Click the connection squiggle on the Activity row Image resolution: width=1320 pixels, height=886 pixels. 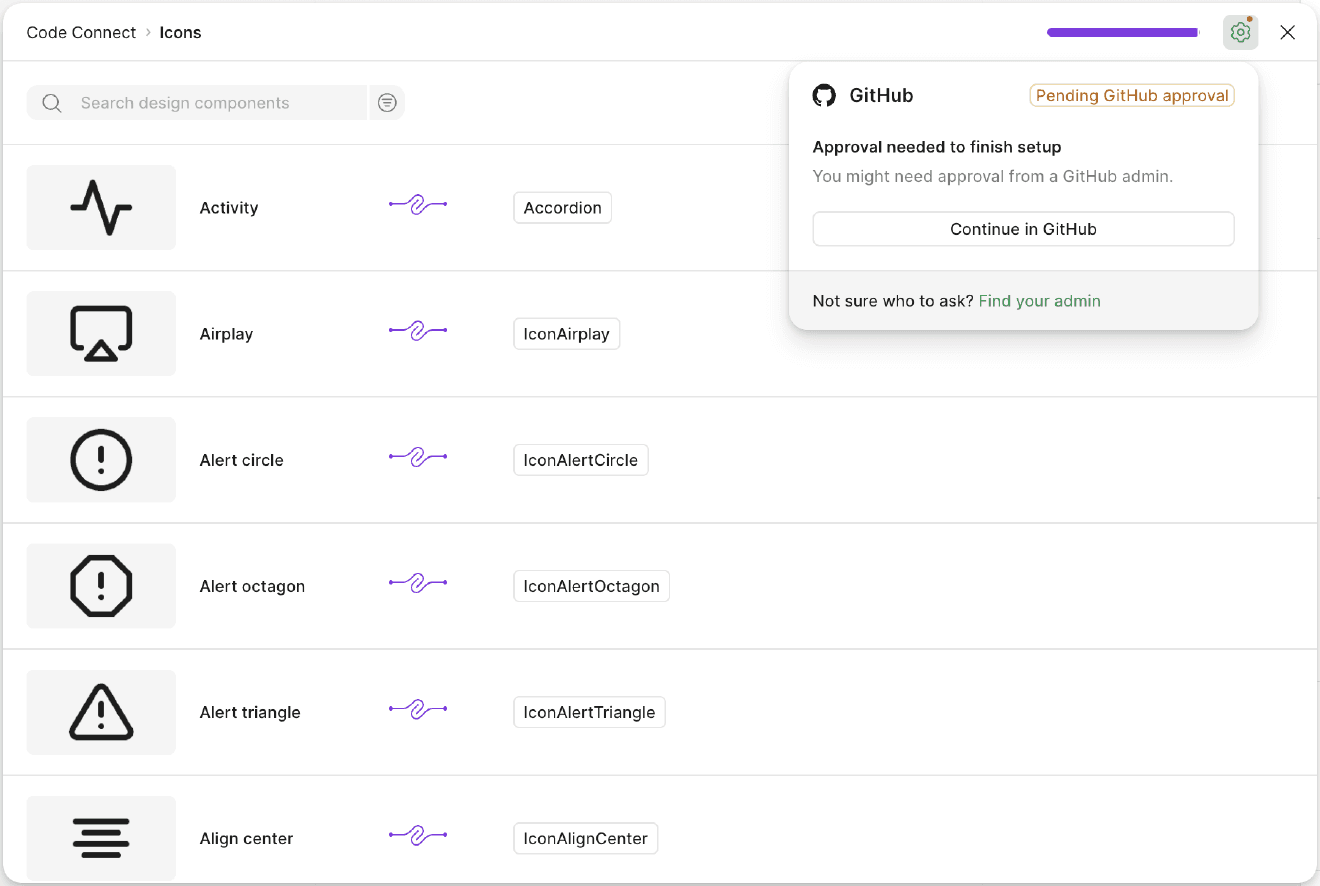(x=417, y=204)
